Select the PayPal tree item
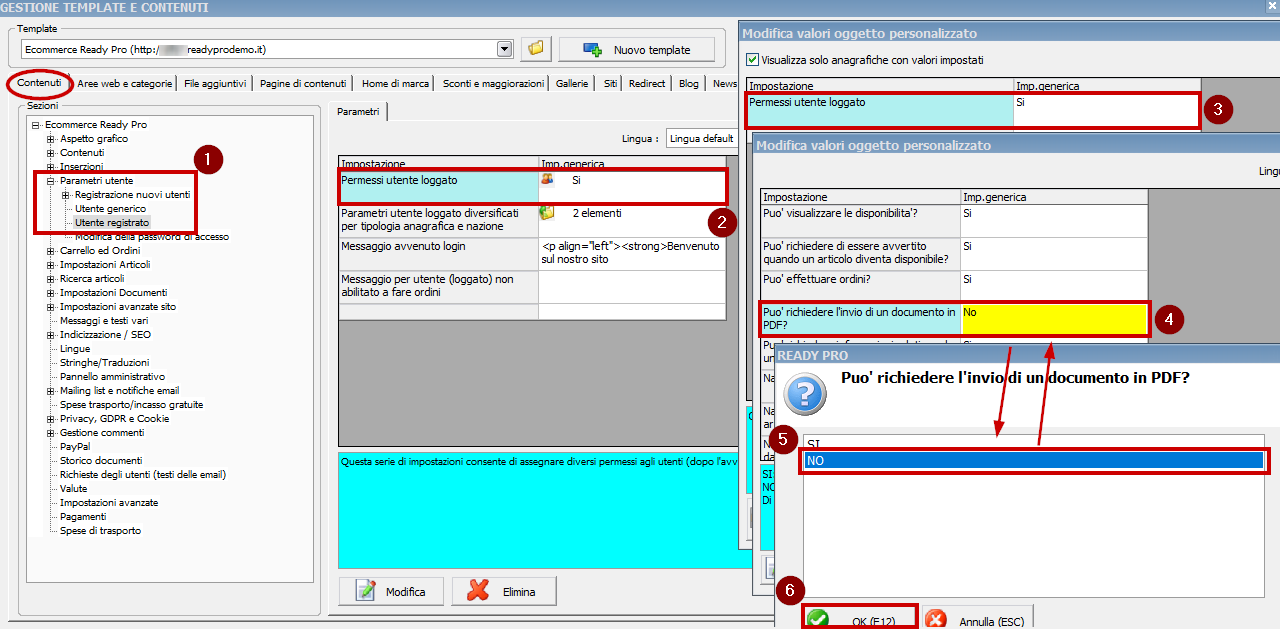1280x629 pixels. pyautogui.click(x=75, y=447)
